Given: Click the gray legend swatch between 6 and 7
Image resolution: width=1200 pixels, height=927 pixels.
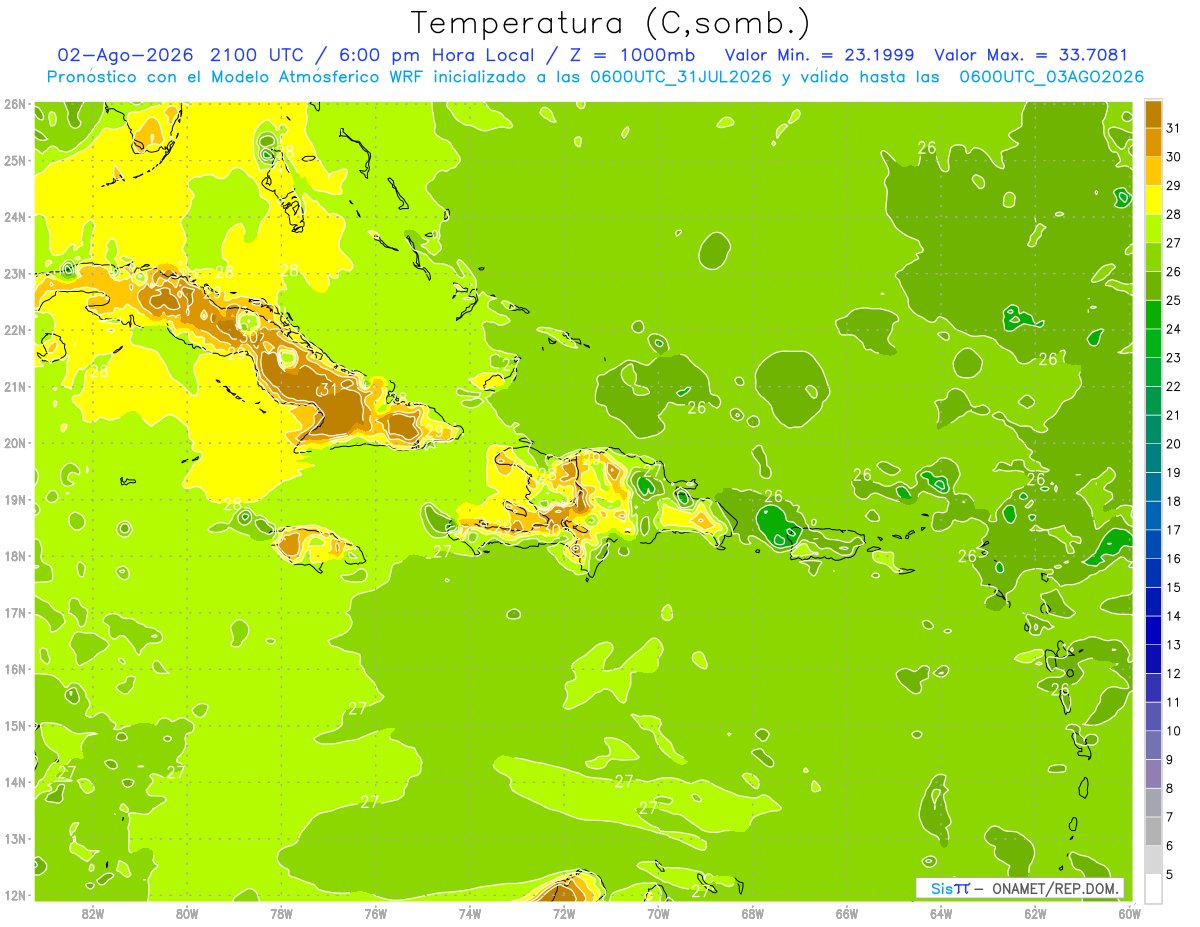Looking at the screenshot, I should [1153, 831].
